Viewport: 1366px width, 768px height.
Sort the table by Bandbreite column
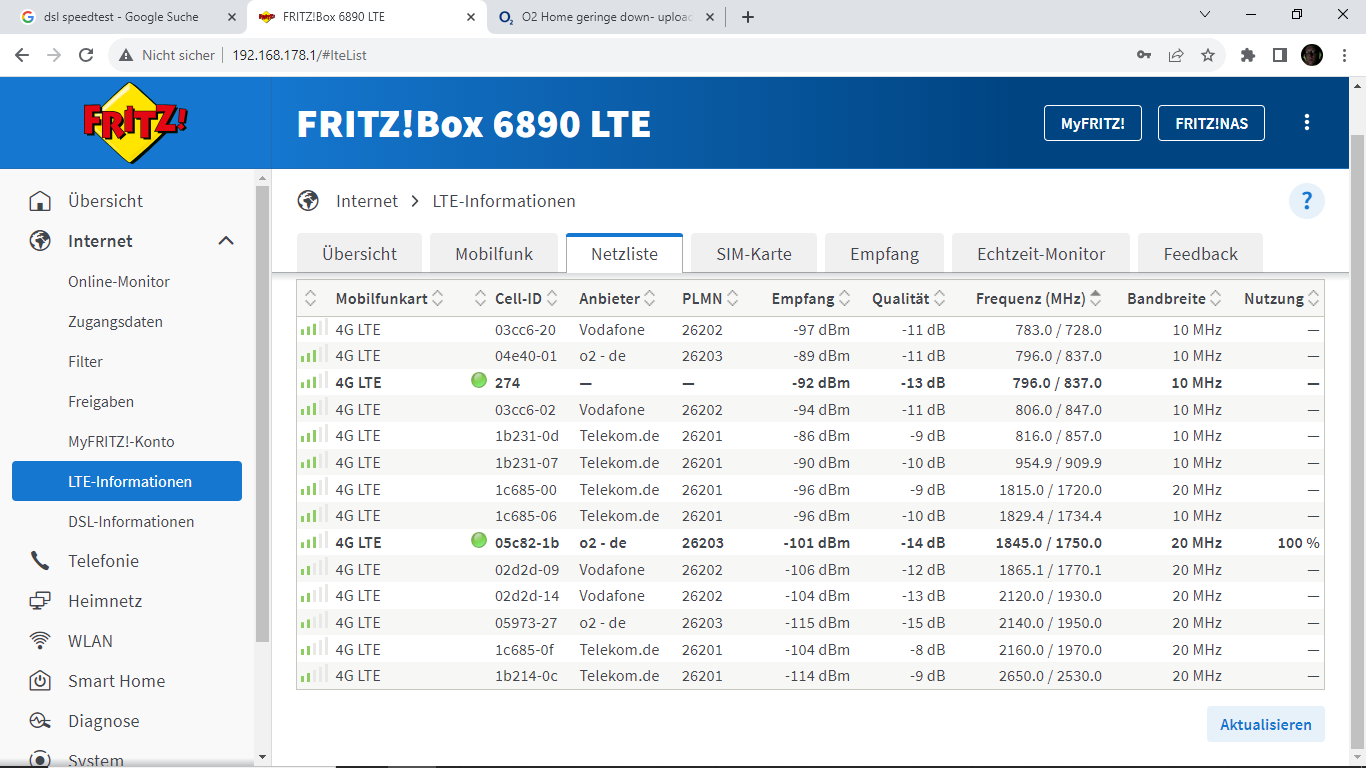coord(1174,299)
